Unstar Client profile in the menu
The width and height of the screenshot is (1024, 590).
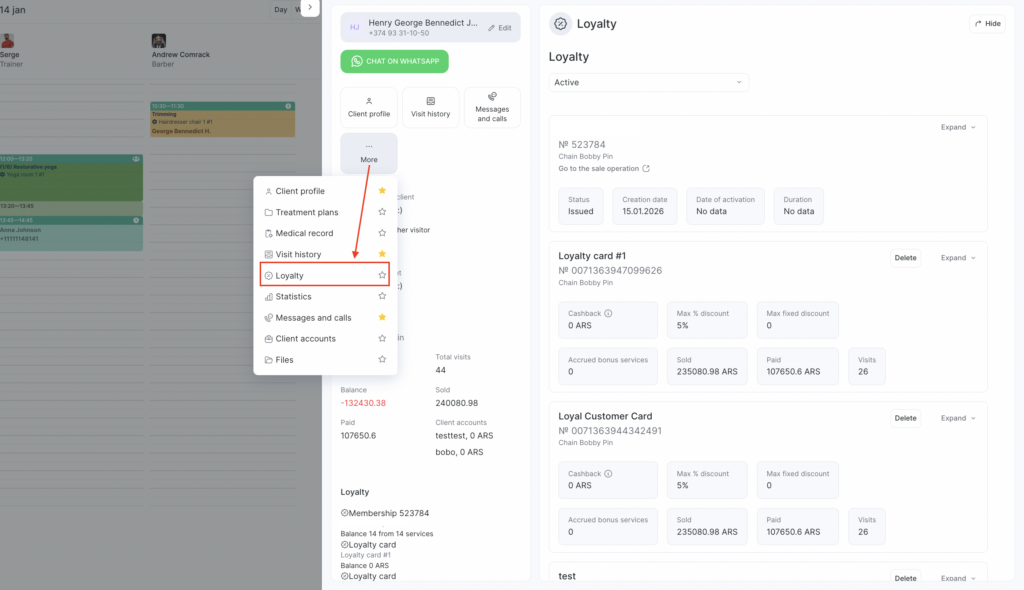coord(382,191)
